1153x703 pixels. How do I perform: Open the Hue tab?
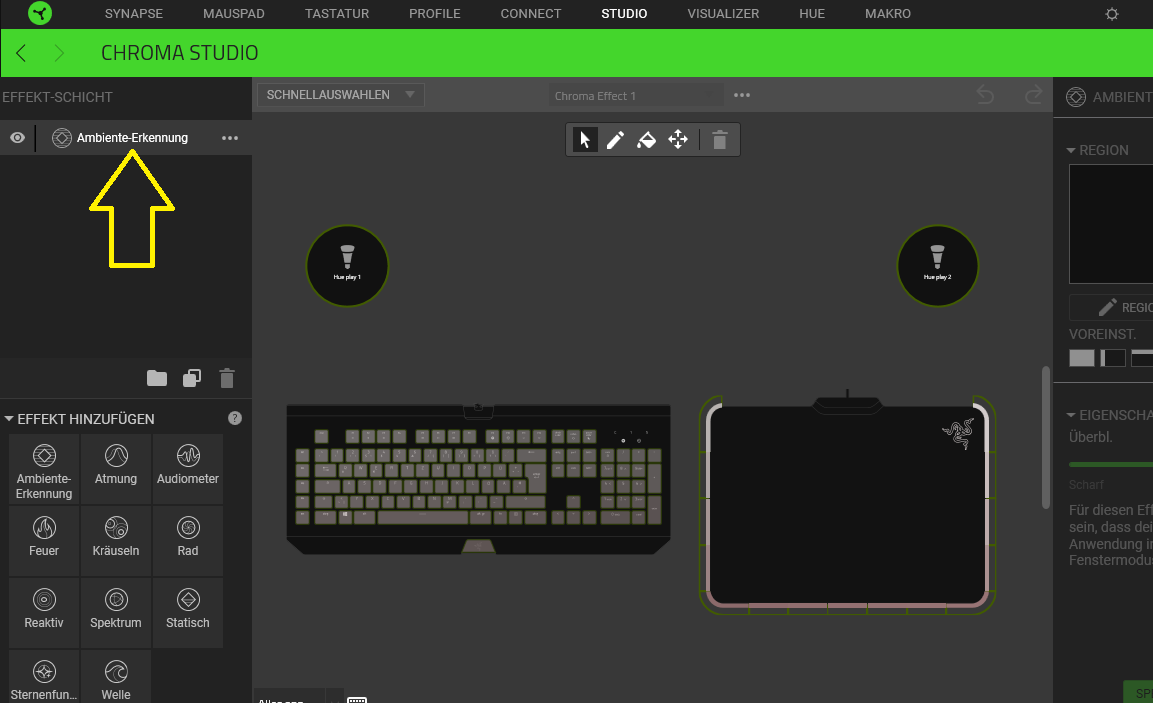(812, 14)
